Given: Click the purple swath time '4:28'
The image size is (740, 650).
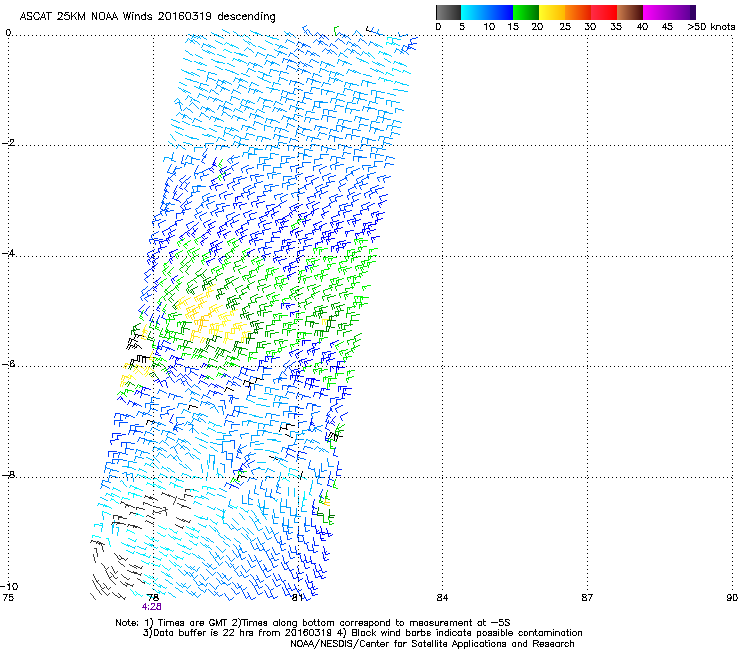Looking at the screenshot, I should tap(151, 607).
